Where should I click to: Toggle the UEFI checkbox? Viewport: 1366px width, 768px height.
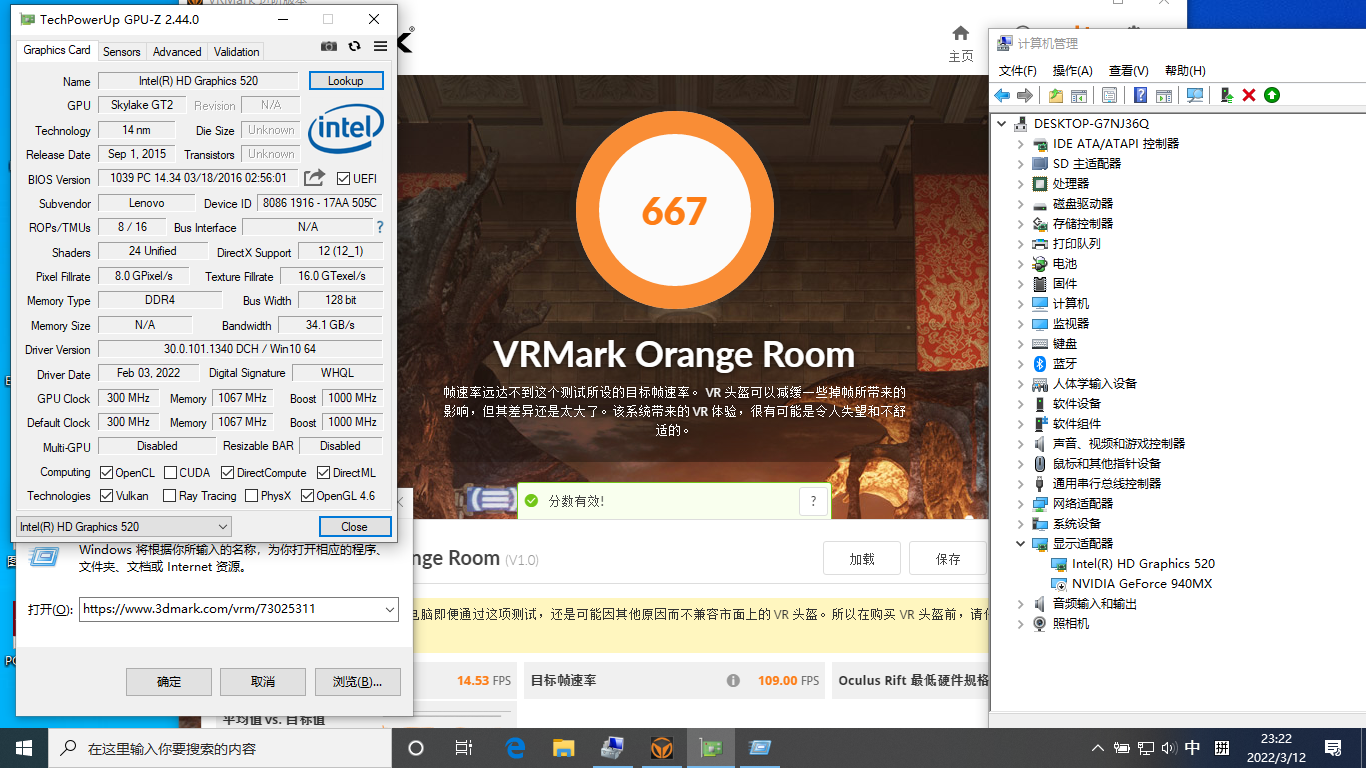point(344,178)
